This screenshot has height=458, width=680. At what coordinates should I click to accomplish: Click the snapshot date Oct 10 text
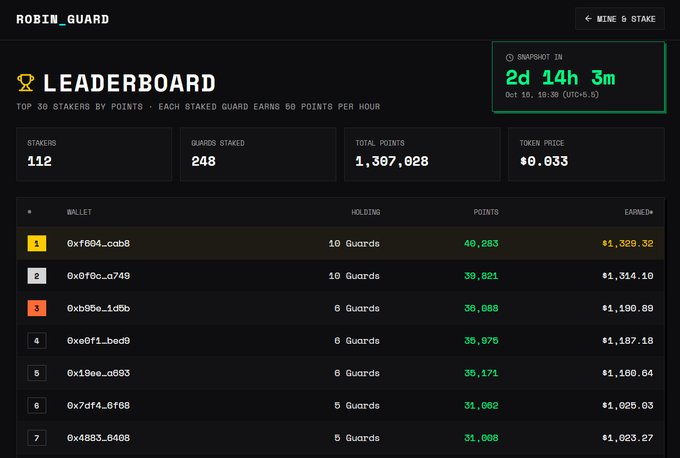[x=552, y=95]
